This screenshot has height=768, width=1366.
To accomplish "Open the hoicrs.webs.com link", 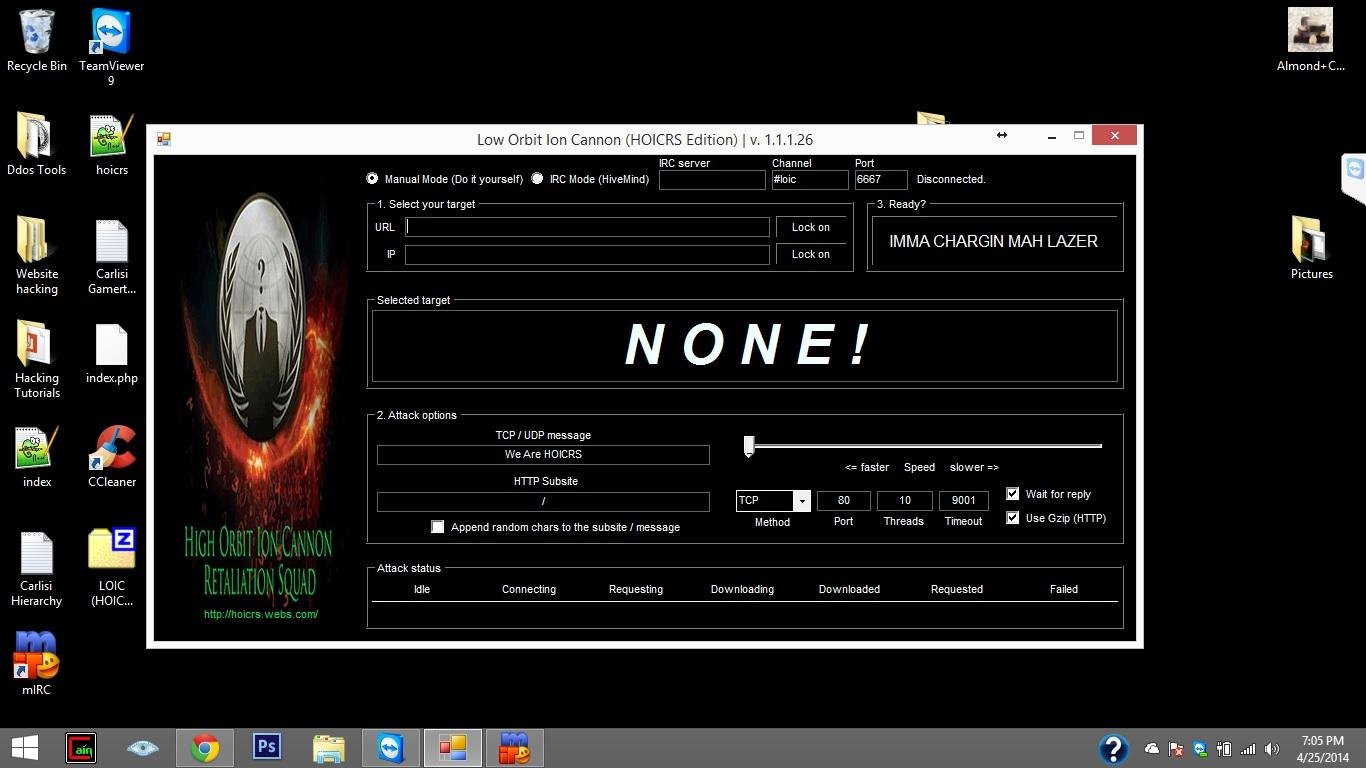I will pos(261,614).
